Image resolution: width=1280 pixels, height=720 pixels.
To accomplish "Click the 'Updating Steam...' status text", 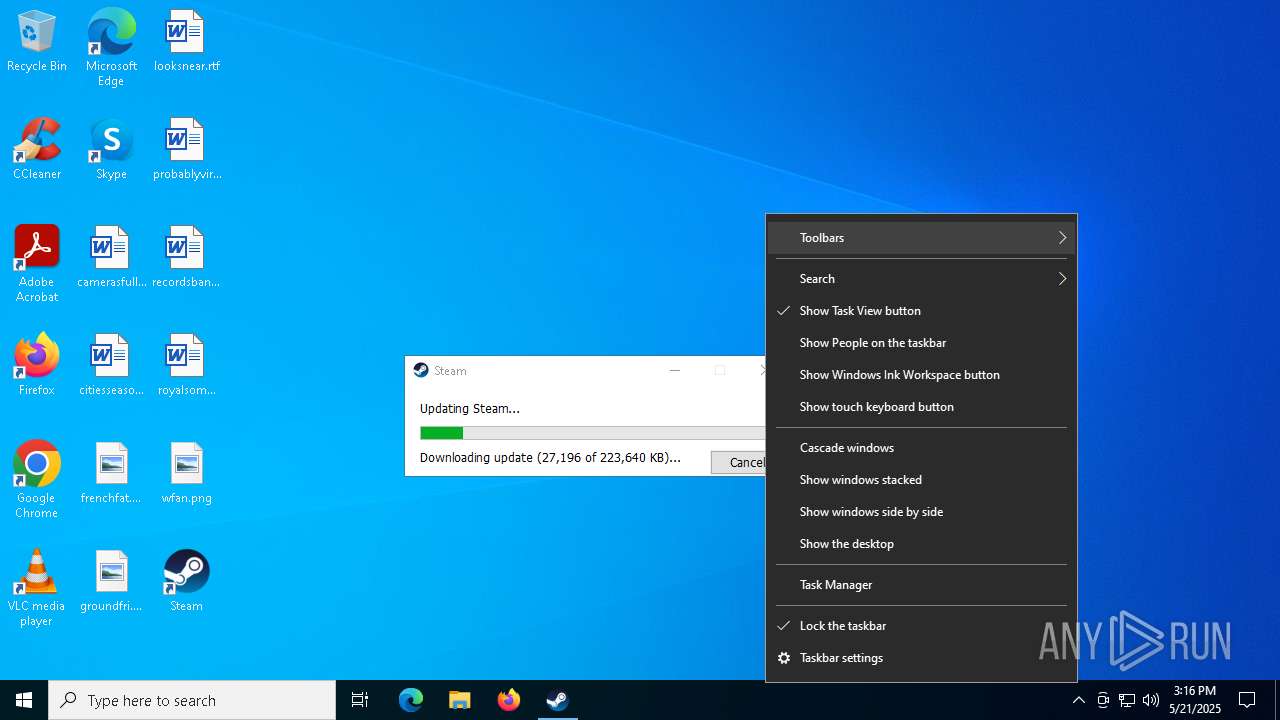I will pos(470,408).
